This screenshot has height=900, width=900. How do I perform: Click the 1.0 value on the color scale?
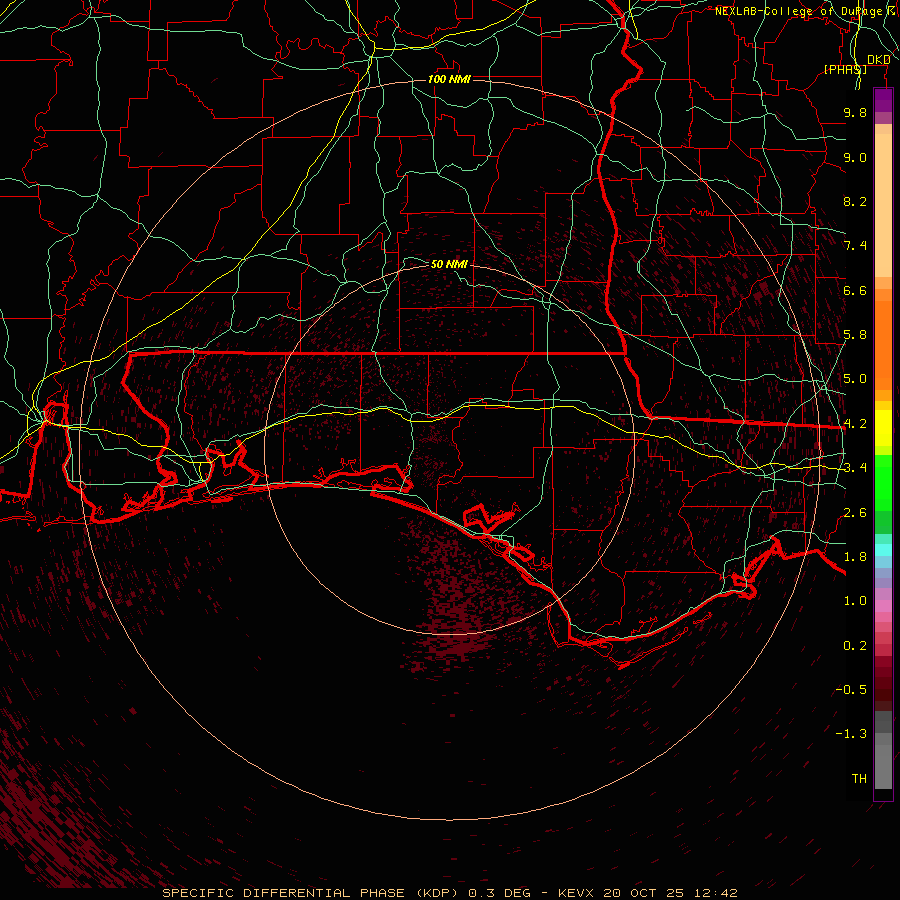855,601
